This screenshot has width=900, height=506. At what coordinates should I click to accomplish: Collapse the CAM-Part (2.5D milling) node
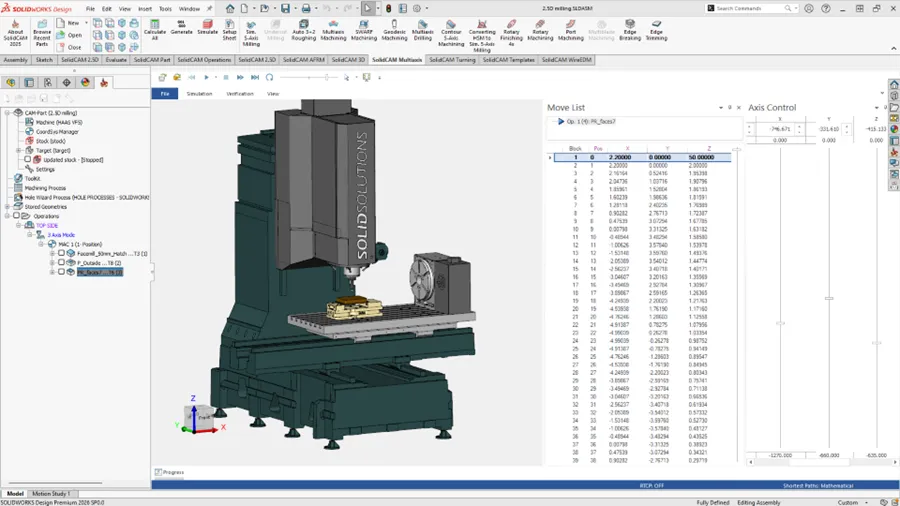pyautogui.click(x=7, y=113)
